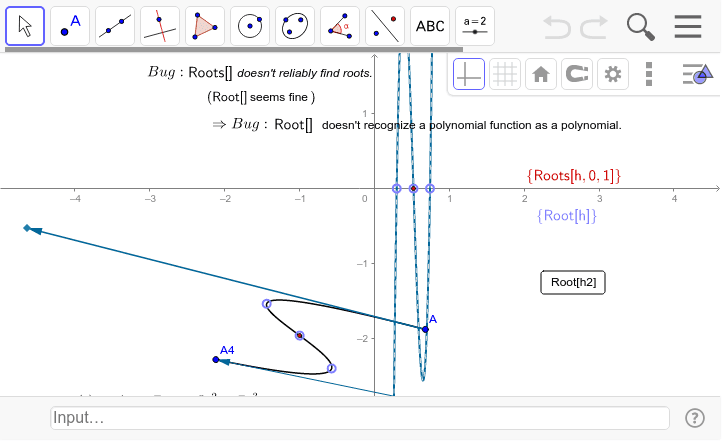Screen dimensions: 722x441
Task: Select the Angle tool
Action: tap(340, 26)
